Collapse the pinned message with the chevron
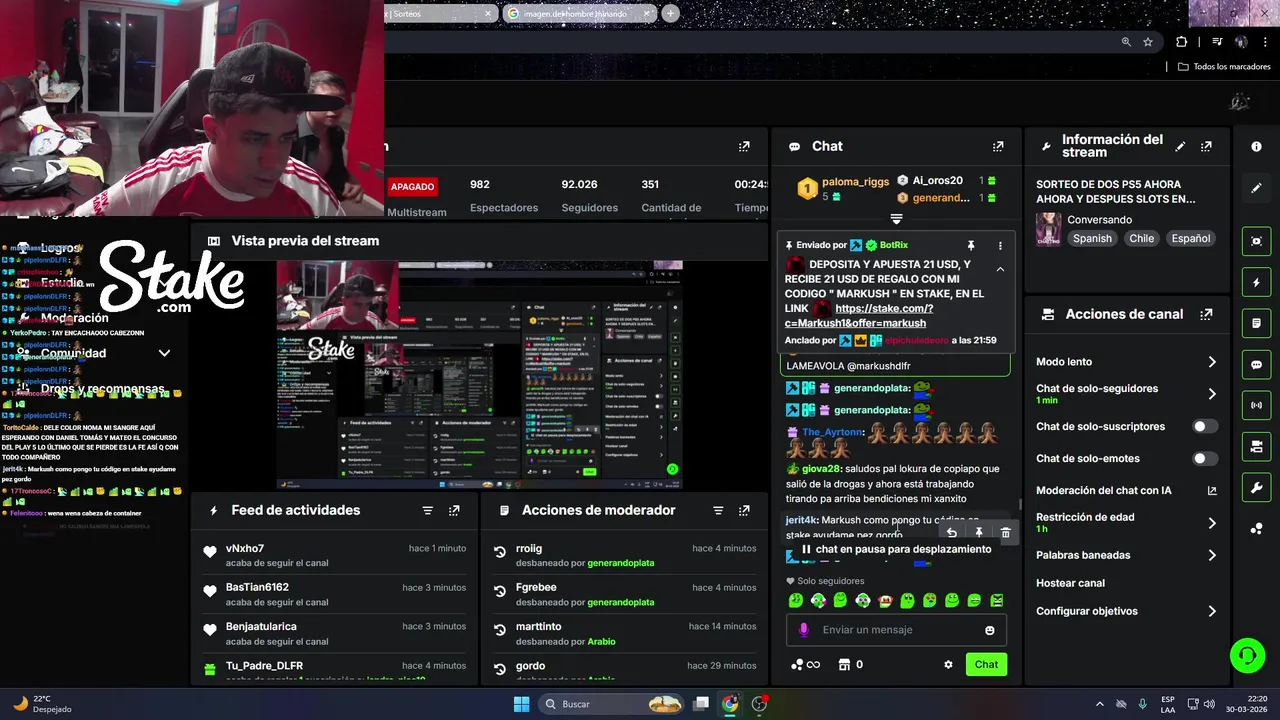The width and height of the screenshot is (1280, 720). tap(1000, 269)
